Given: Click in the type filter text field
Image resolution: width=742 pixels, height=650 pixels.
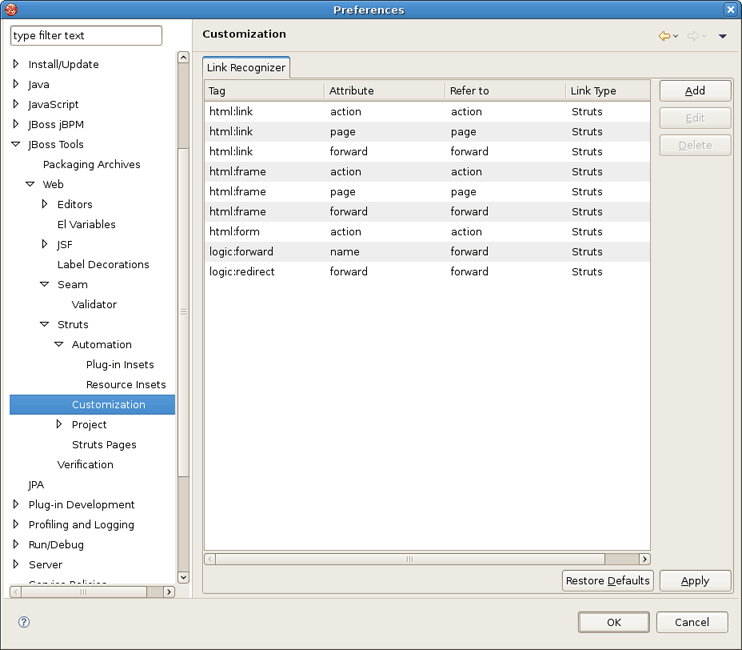Looking at the screenshot, I should [x=86, y=36].
